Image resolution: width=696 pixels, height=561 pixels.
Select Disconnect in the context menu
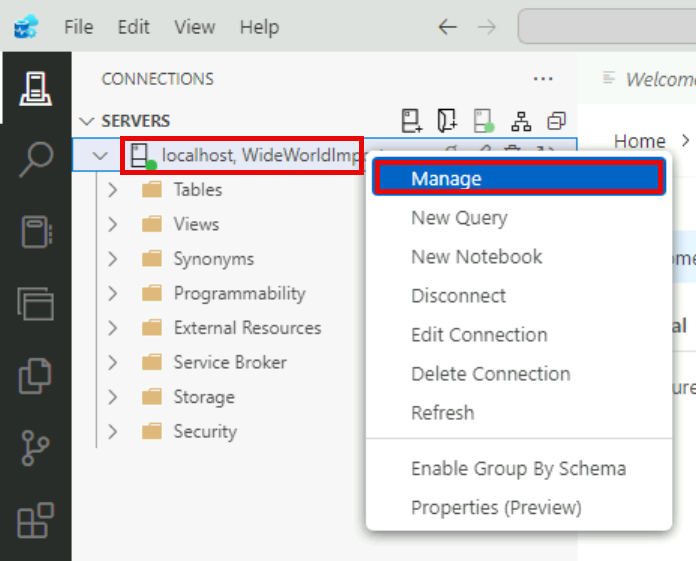[x=458, y=296]
